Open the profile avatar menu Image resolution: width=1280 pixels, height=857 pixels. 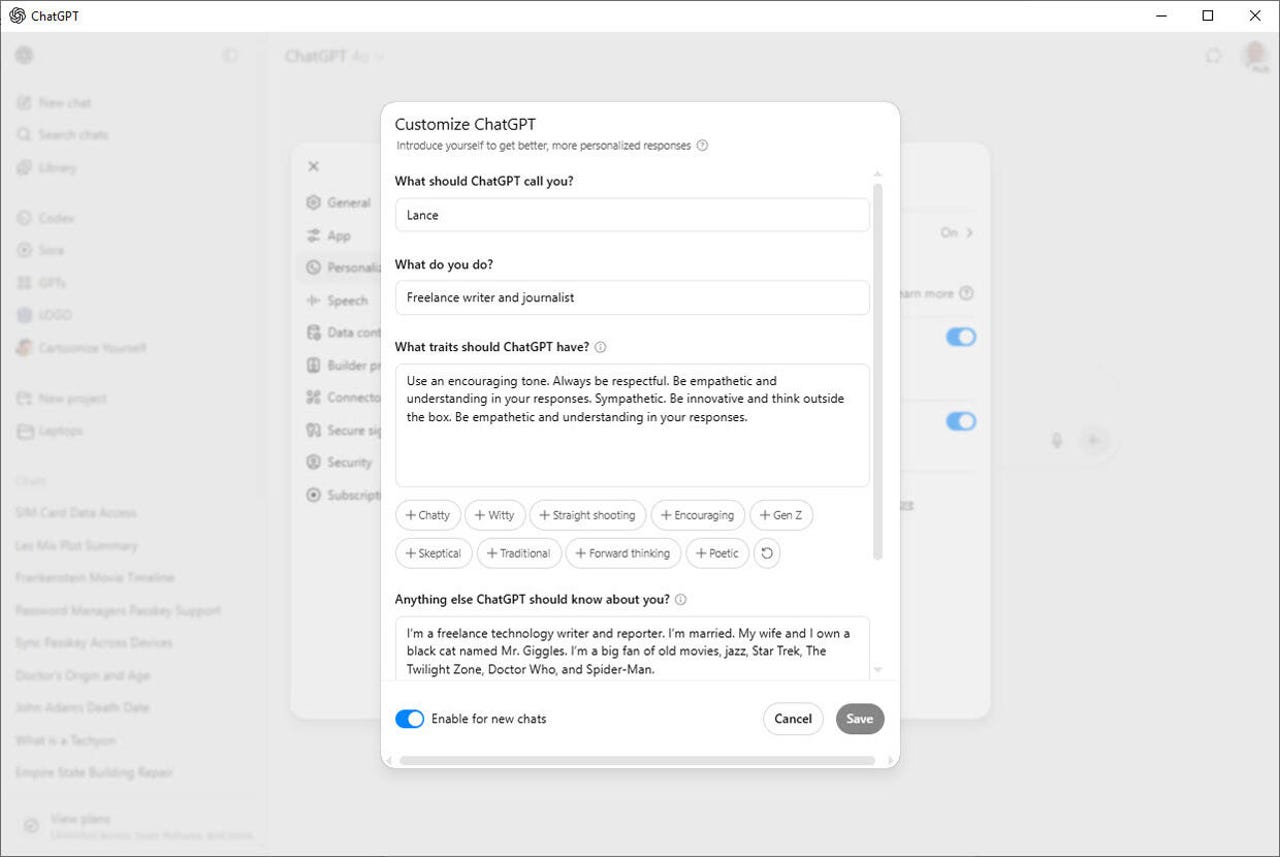coord(1255,56)
